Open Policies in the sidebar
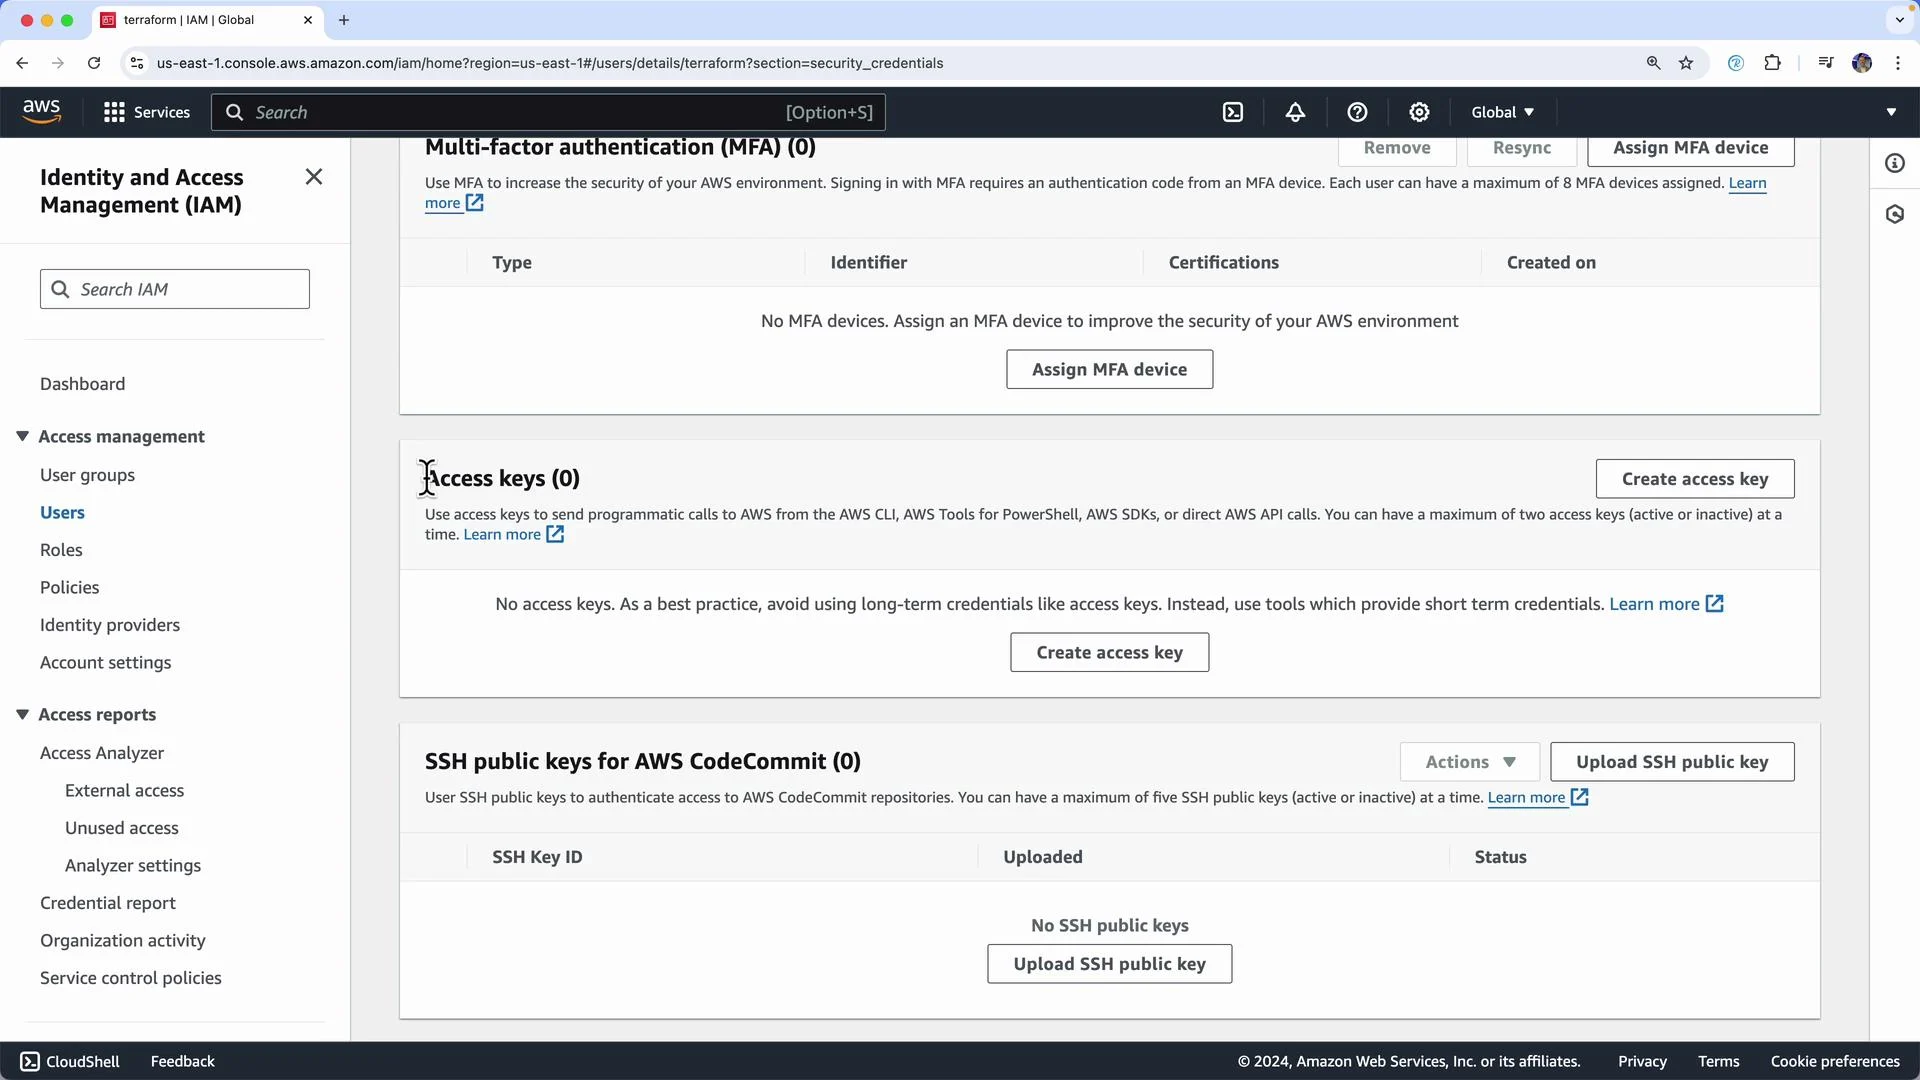This screenshot has height=1080, width=1920. pos(69,587)
